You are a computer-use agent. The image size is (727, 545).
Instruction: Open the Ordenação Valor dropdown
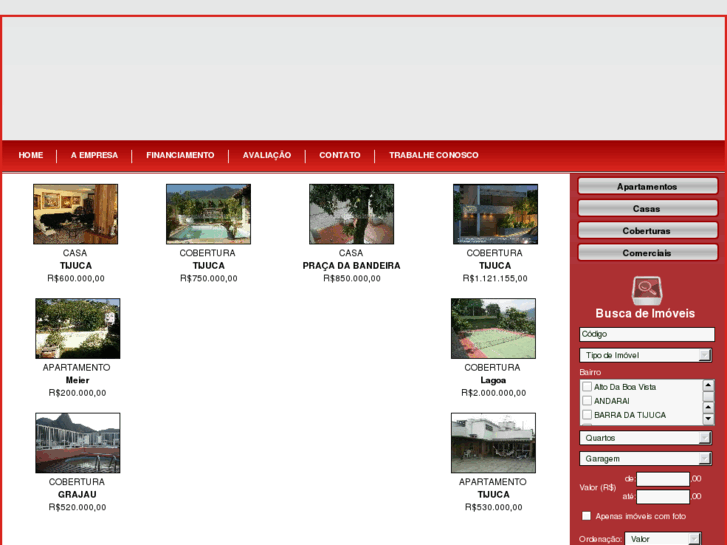[x=663, y=539]
